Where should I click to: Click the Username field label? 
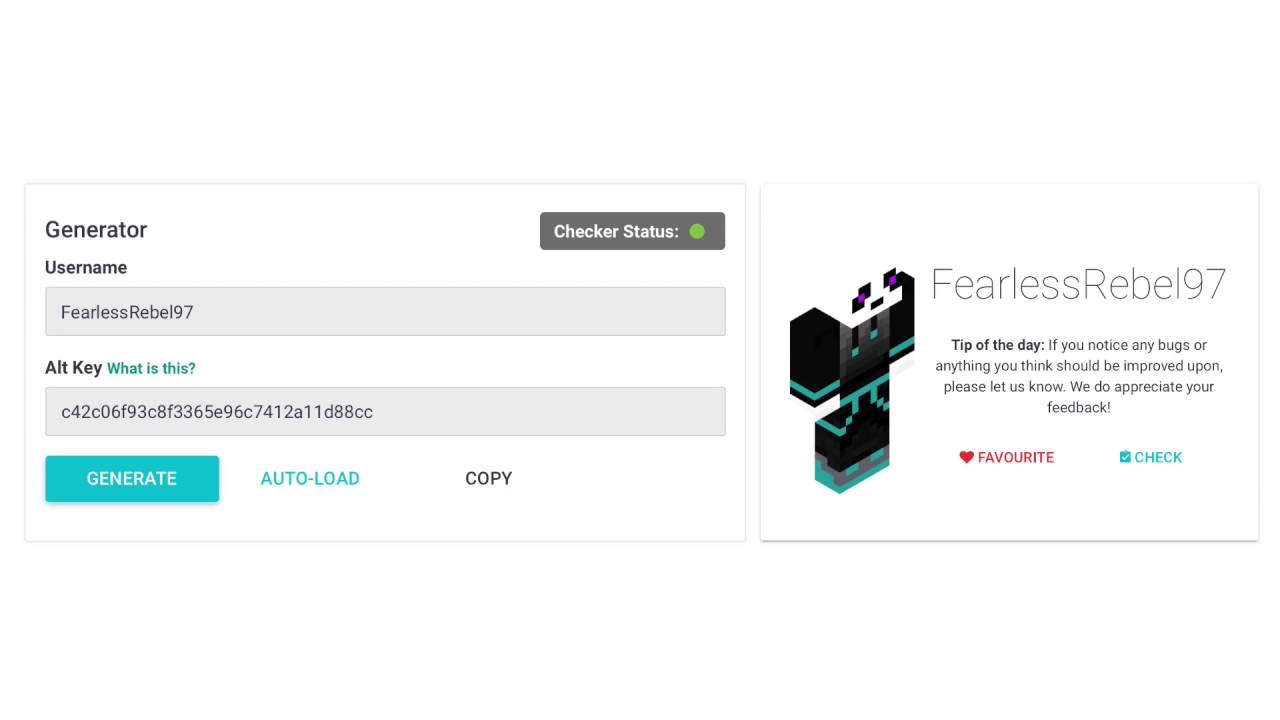click(x=86, y=267)
